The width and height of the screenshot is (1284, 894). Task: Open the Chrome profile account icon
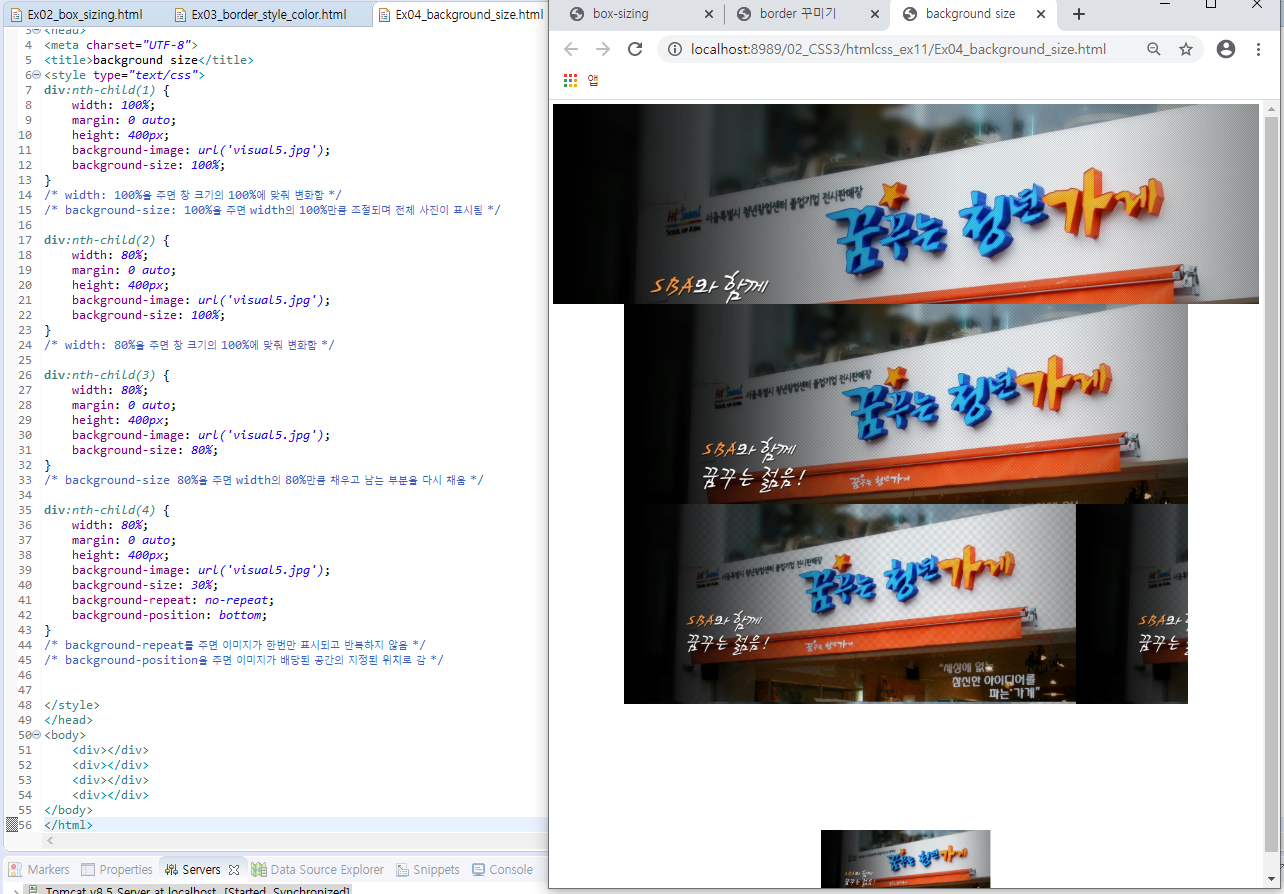pyautogui.click(x=1226, y=49)
